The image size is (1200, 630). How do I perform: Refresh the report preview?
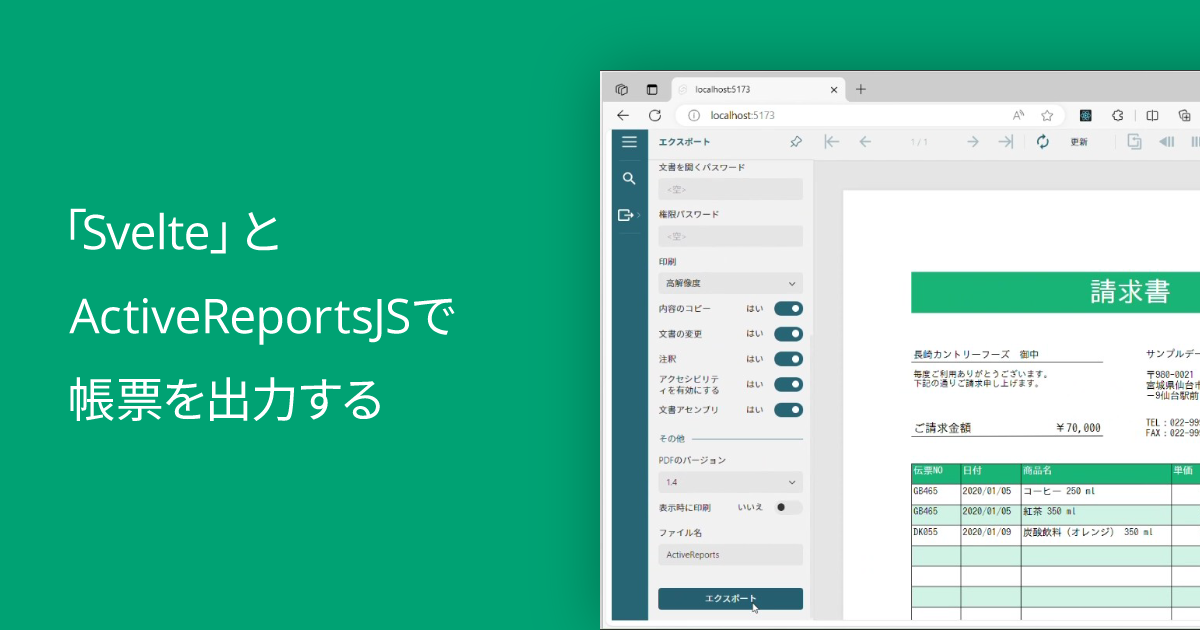1043,142
